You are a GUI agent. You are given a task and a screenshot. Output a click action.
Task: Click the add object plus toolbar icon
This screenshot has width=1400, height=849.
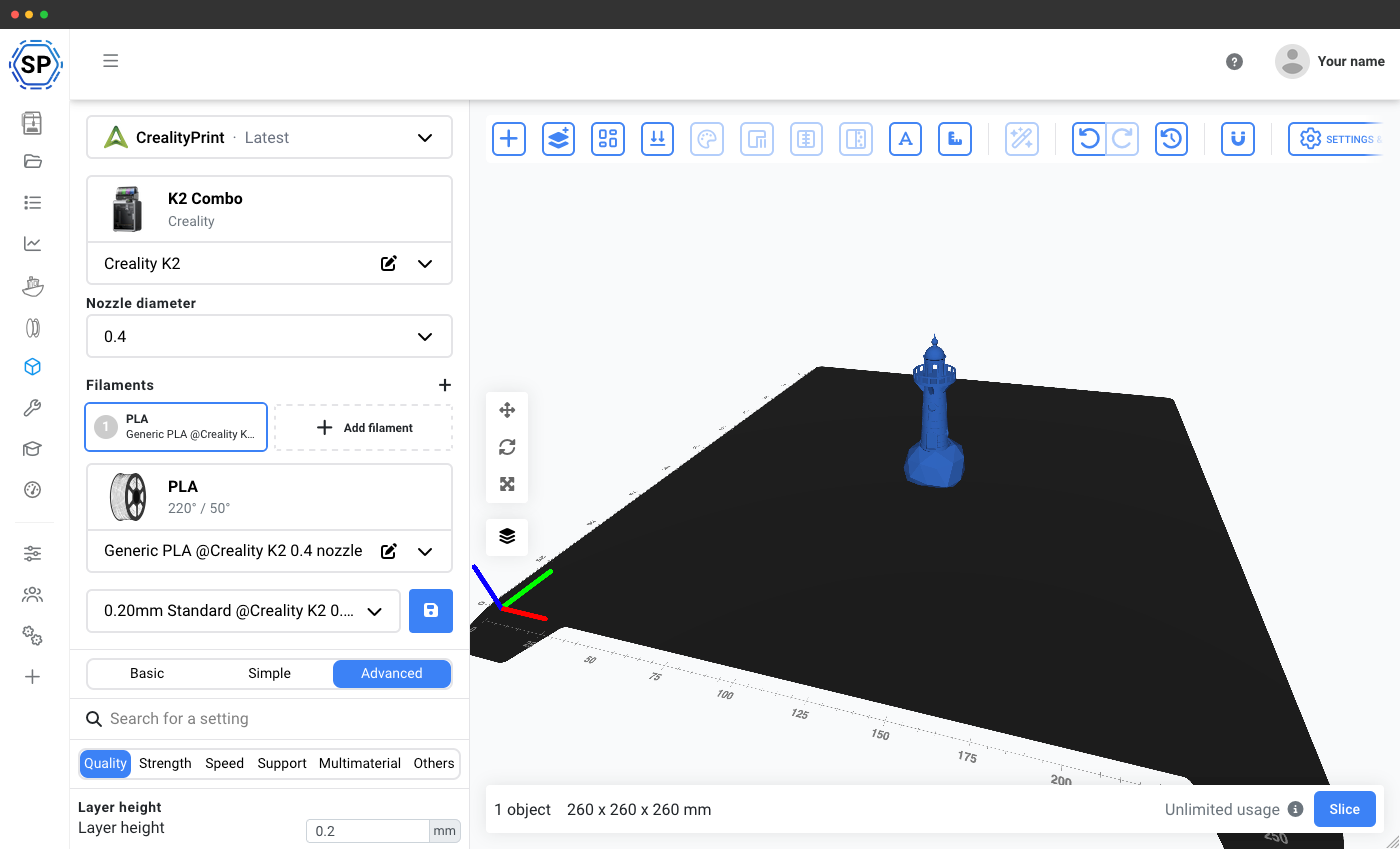tap(509, 139)
